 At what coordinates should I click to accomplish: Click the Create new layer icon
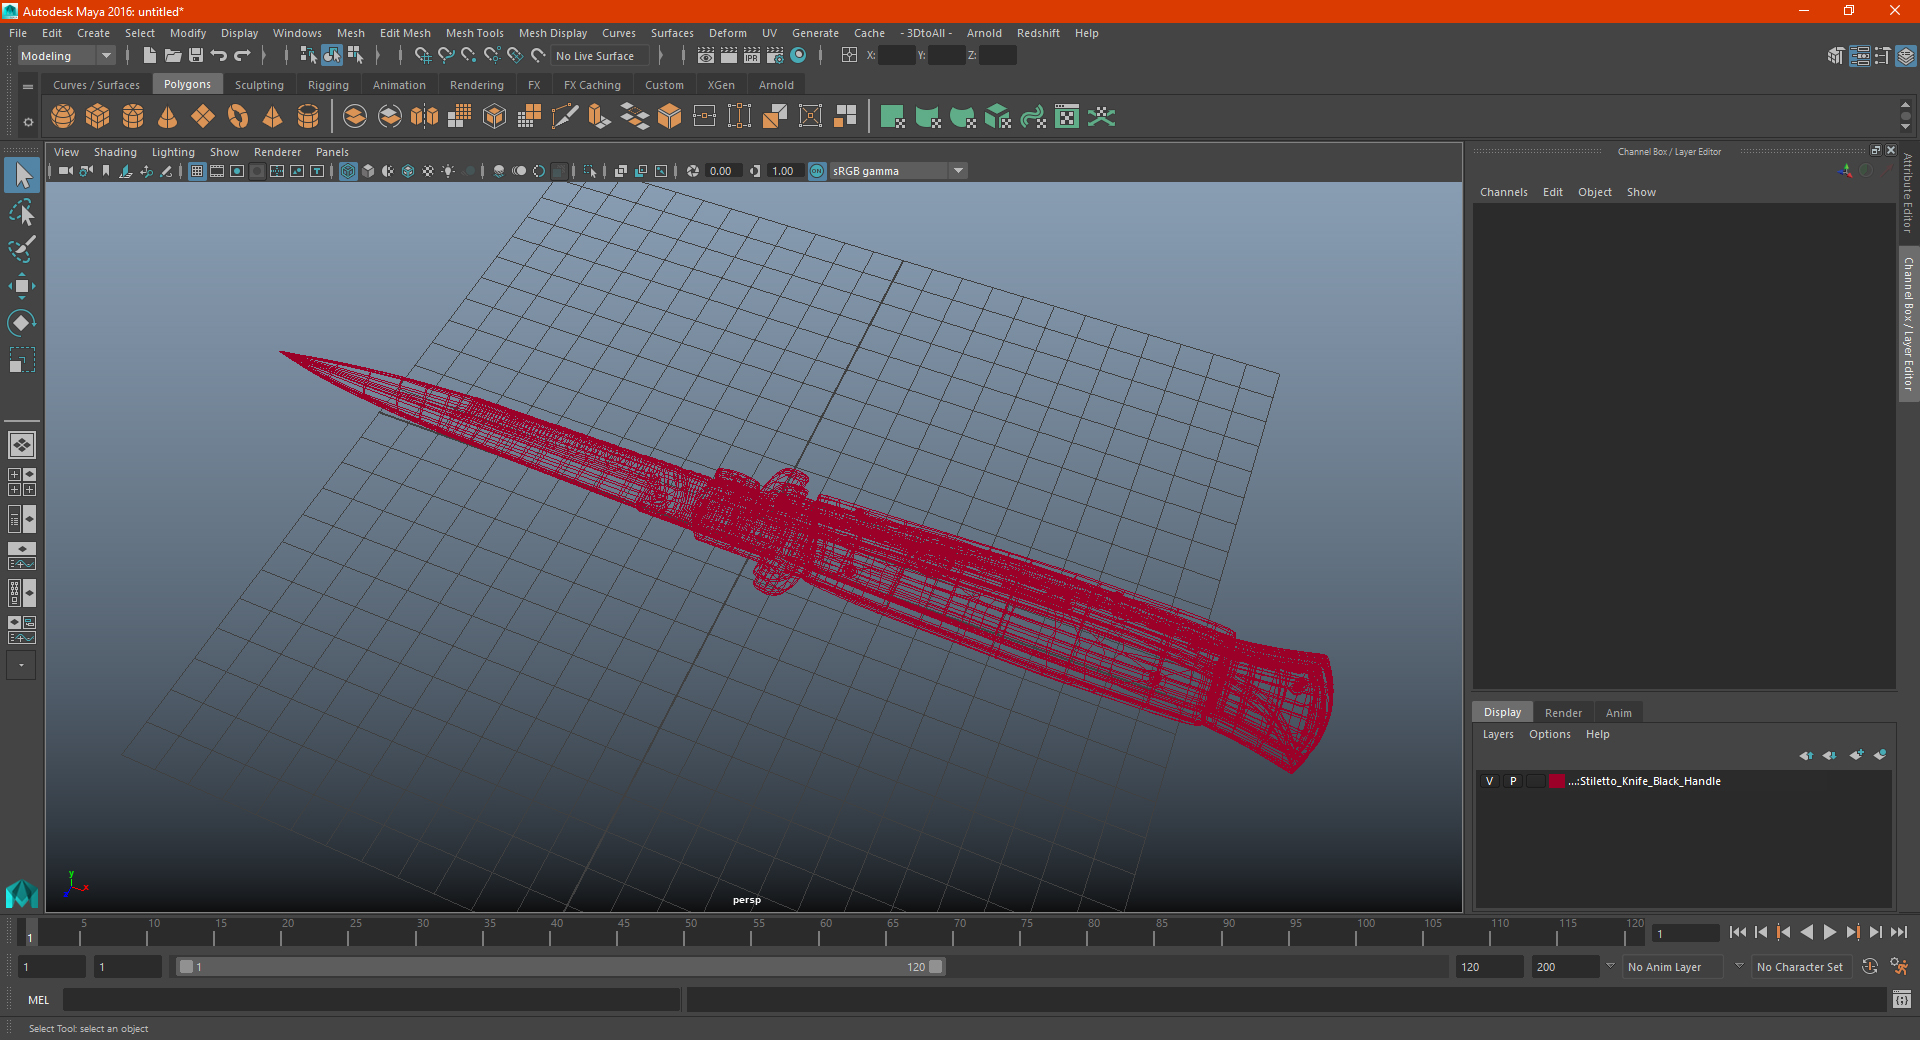[x=1857, y=755]
